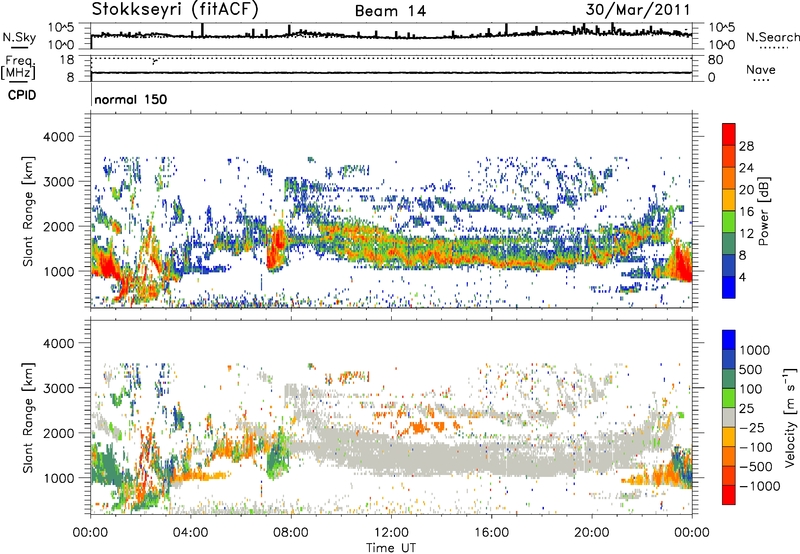Click the noise spike near 16:30 in N.Sky panel
Image resolution: width=800 pixels, height=554 pixels.
tap(506, 29)
